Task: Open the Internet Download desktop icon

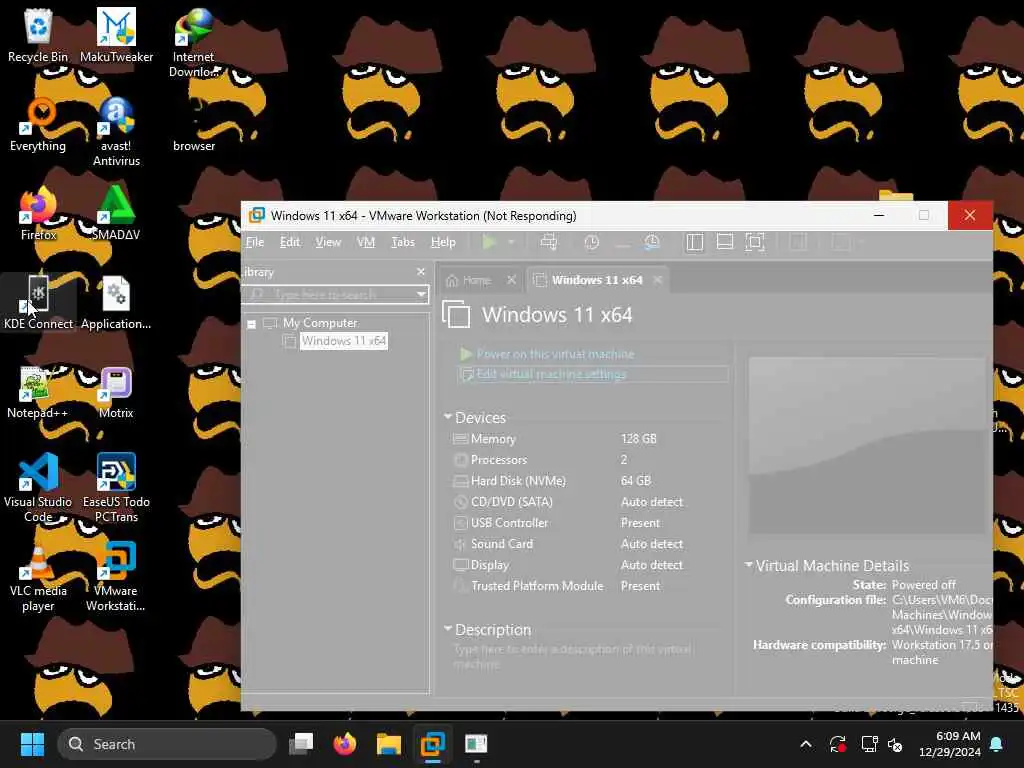Action: tap(194, 43)
